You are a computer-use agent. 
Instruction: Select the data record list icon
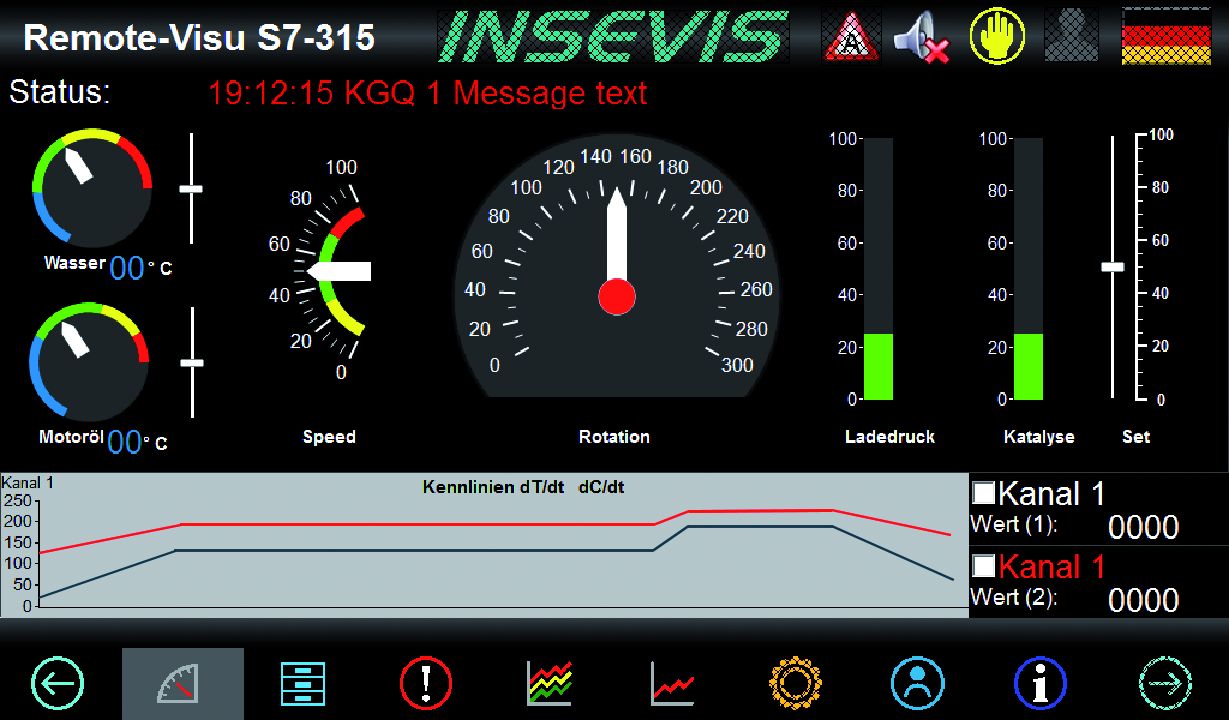(x=302, y=681)
